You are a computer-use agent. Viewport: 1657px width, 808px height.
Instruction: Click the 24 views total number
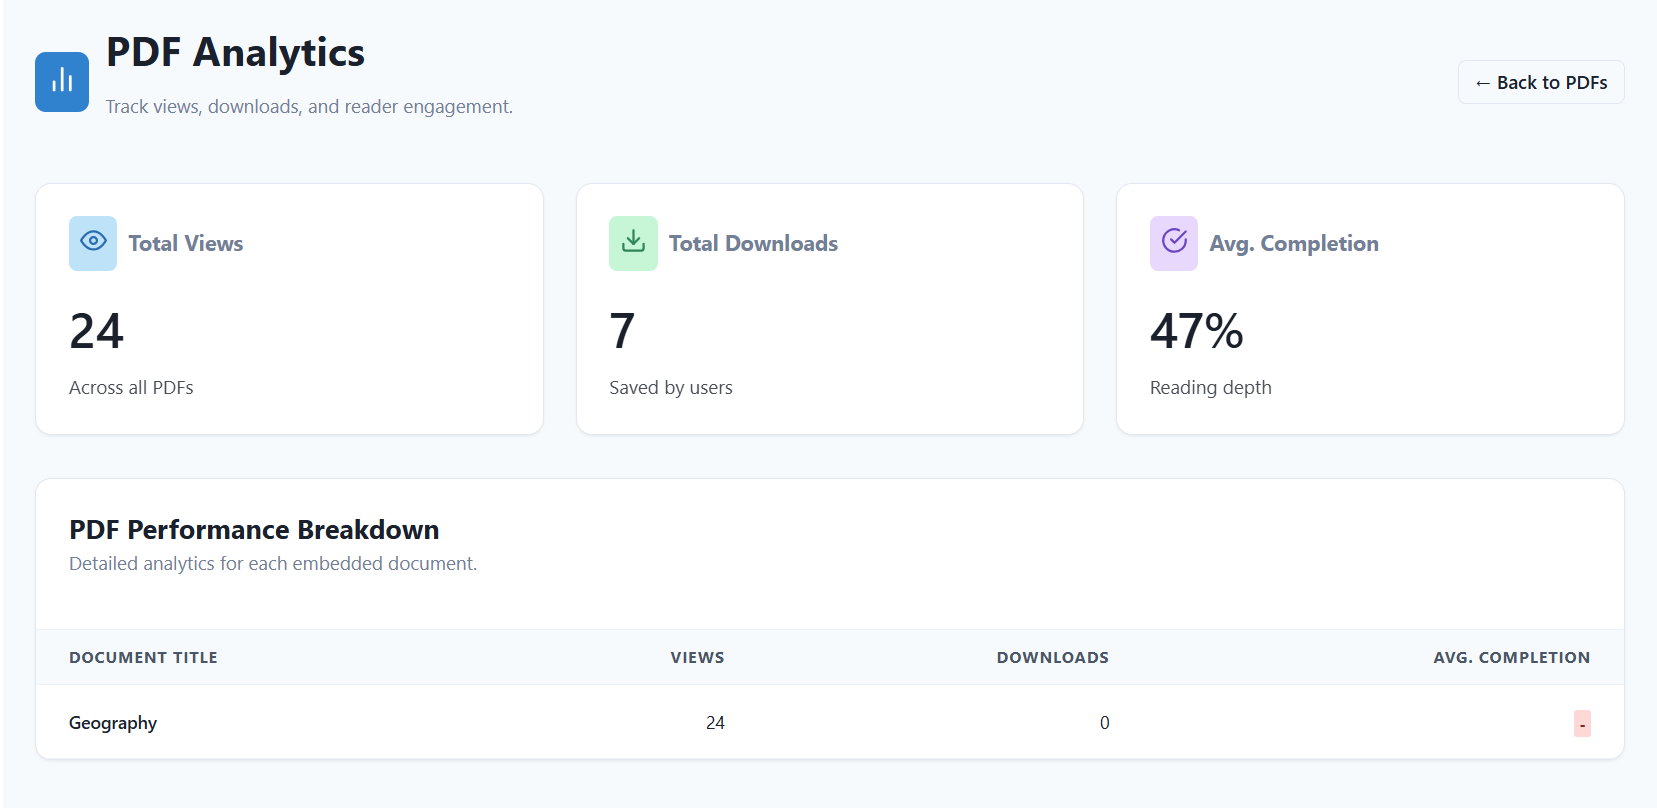(x=96, y=331)
